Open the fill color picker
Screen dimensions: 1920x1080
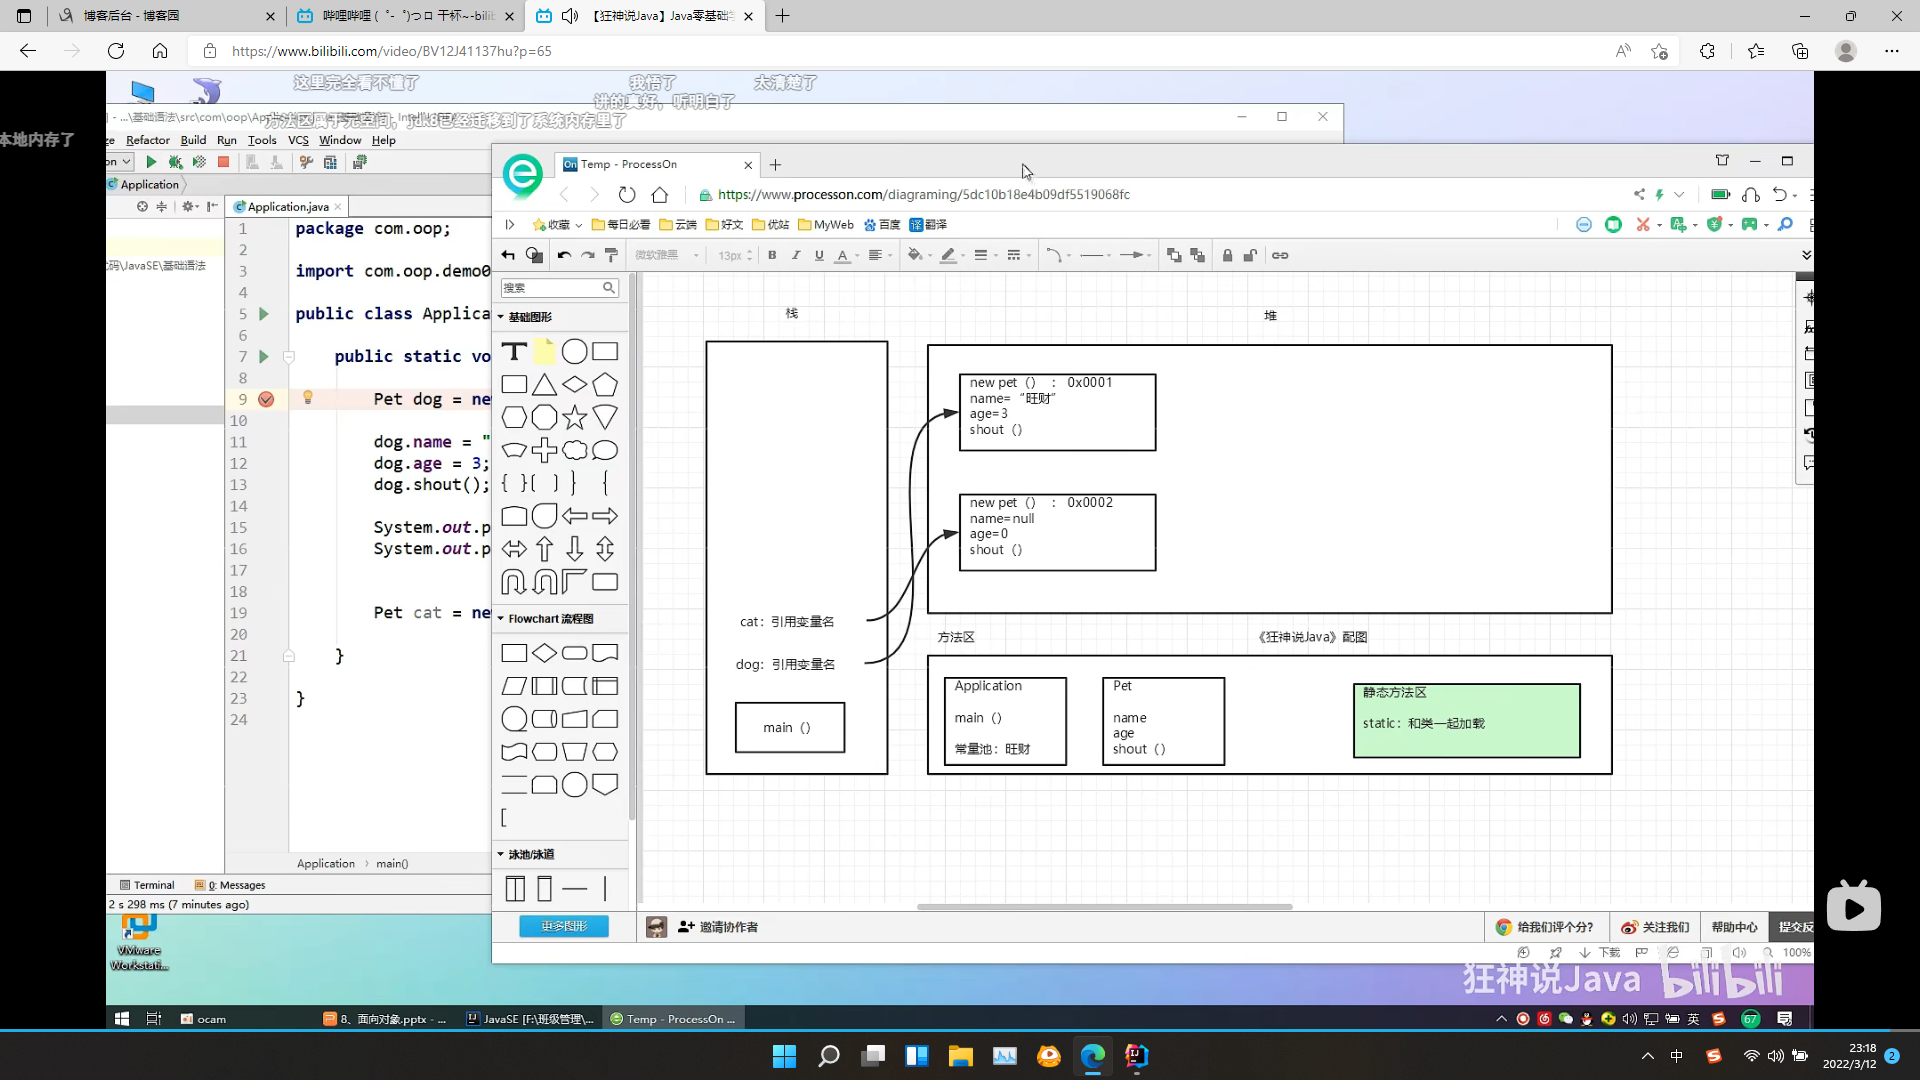(x=915, y=255)
